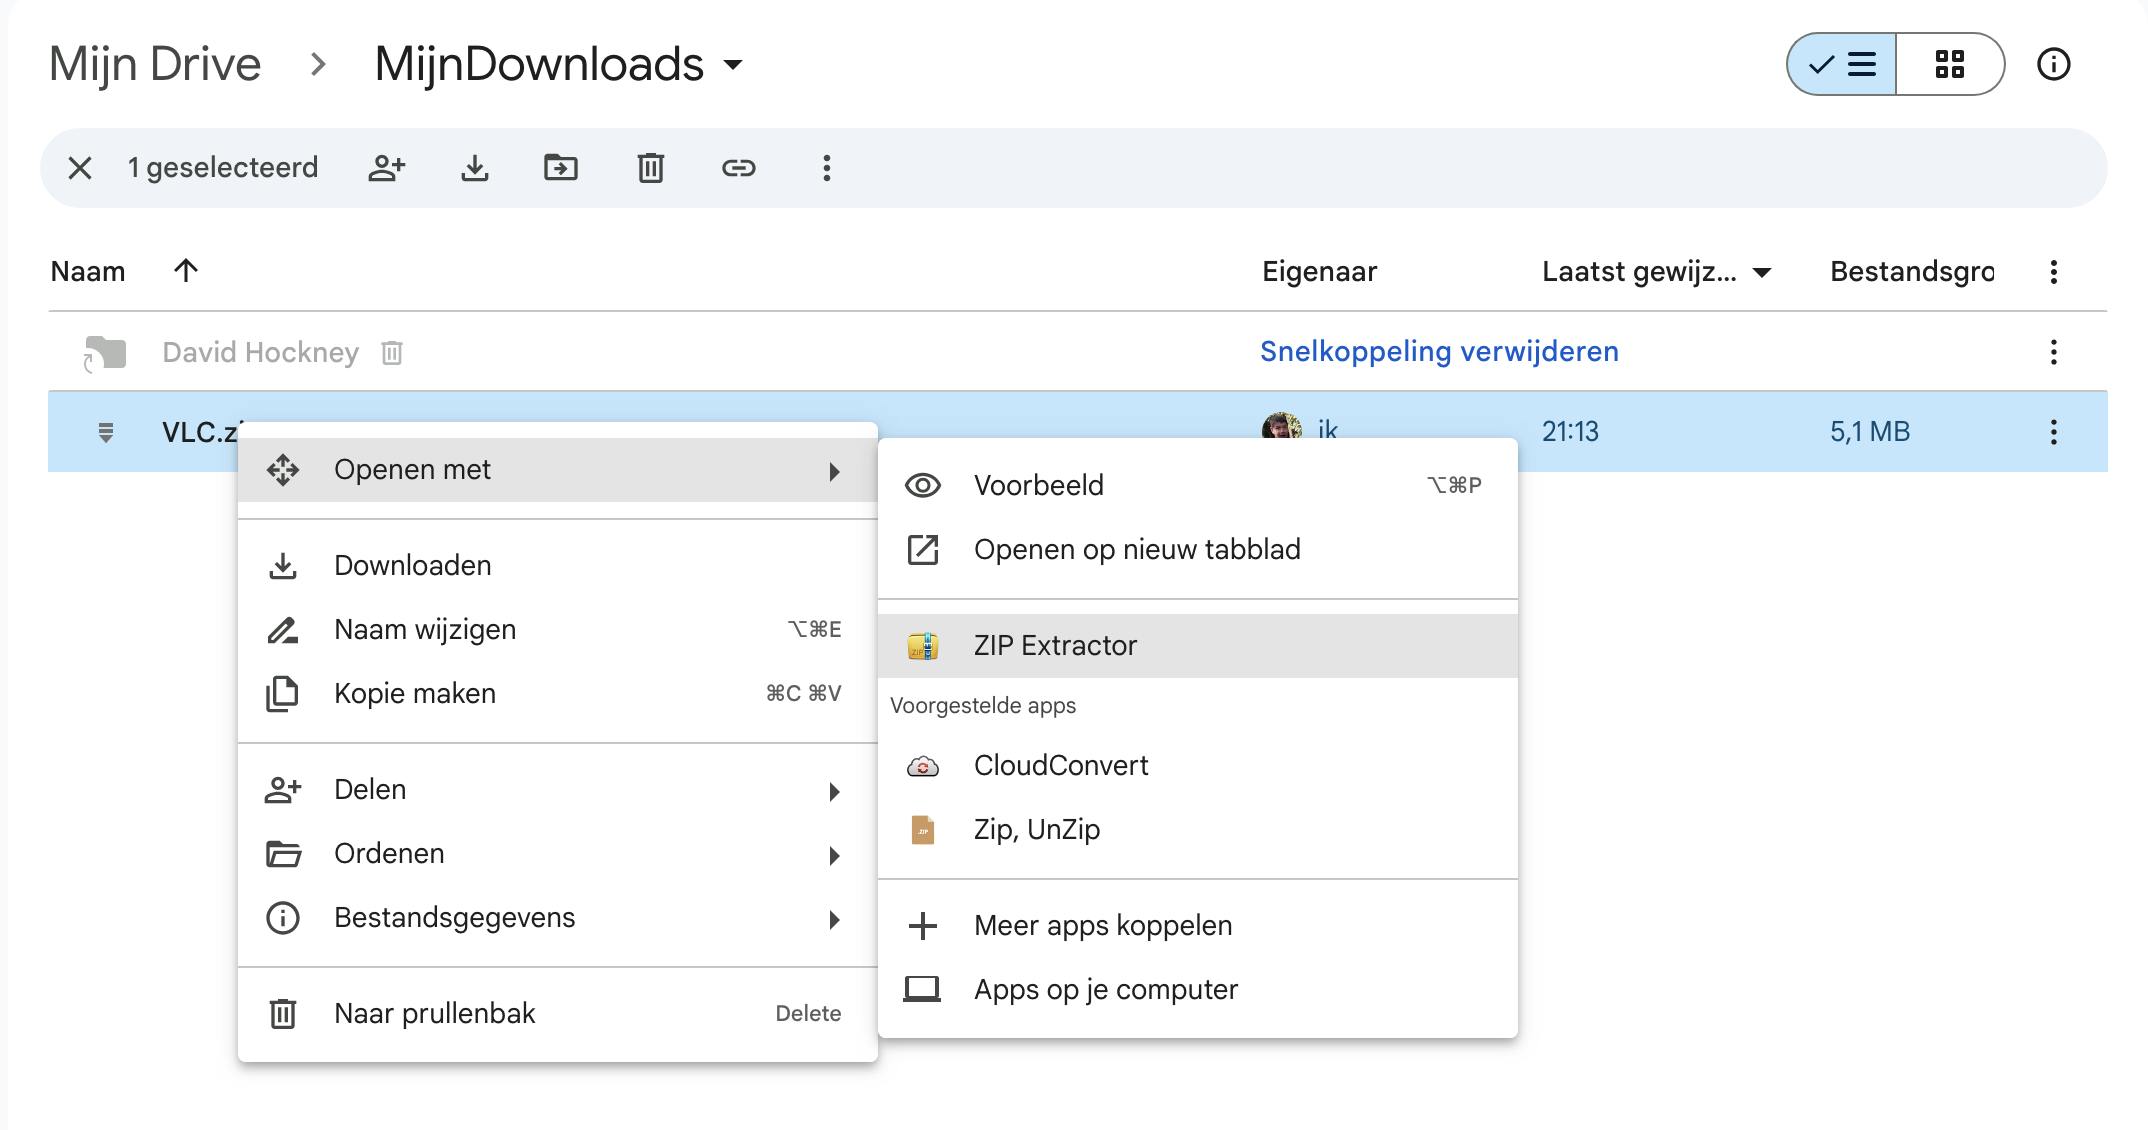Click Snelkoppeling verwijderen link
Screen dimensions: 2148x1130
point(1439,352)
